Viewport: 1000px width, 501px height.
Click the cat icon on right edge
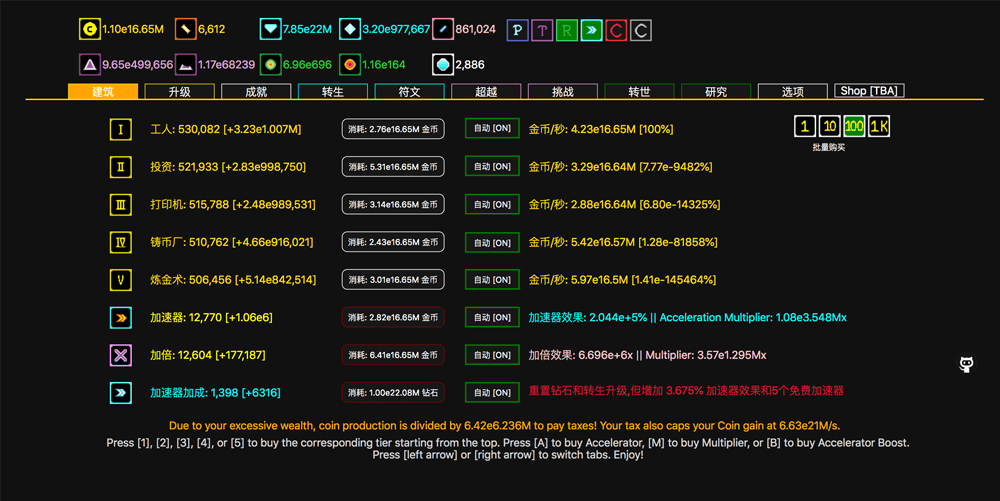(966, 365)
